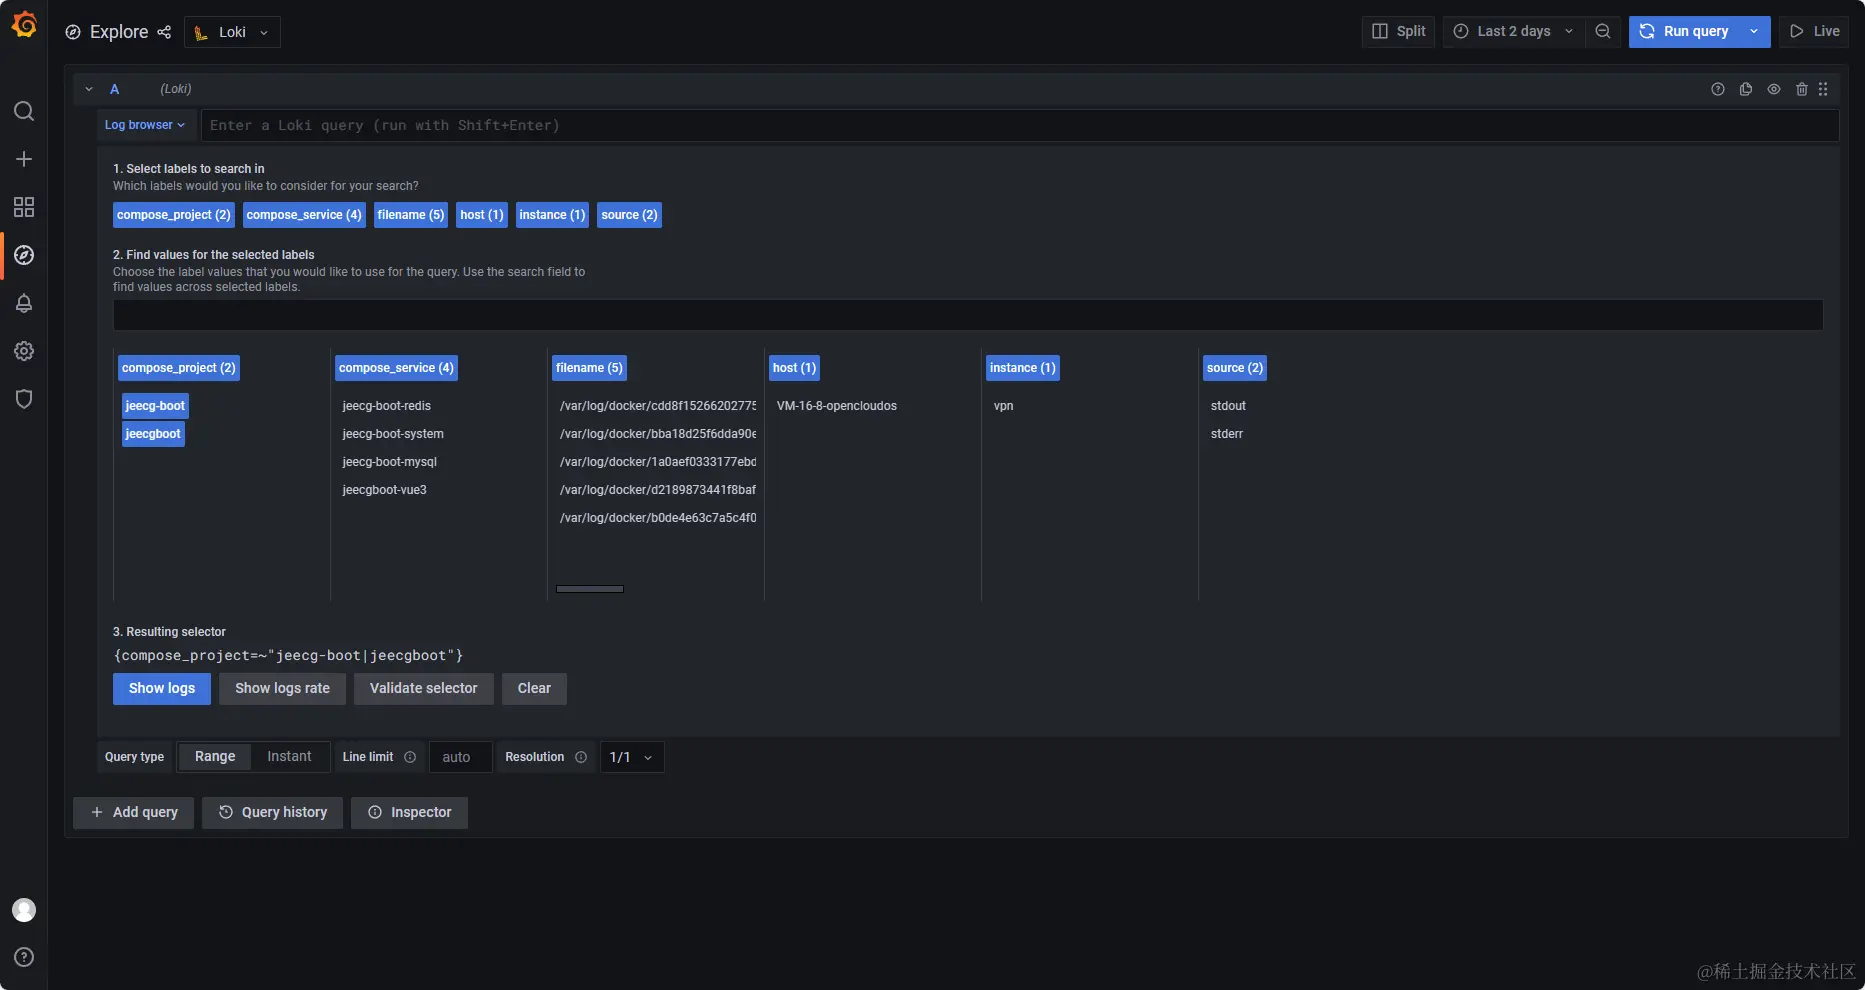Toggle filename (5) label in step 1
The image size is (1865, 990).
coord(411,215)
